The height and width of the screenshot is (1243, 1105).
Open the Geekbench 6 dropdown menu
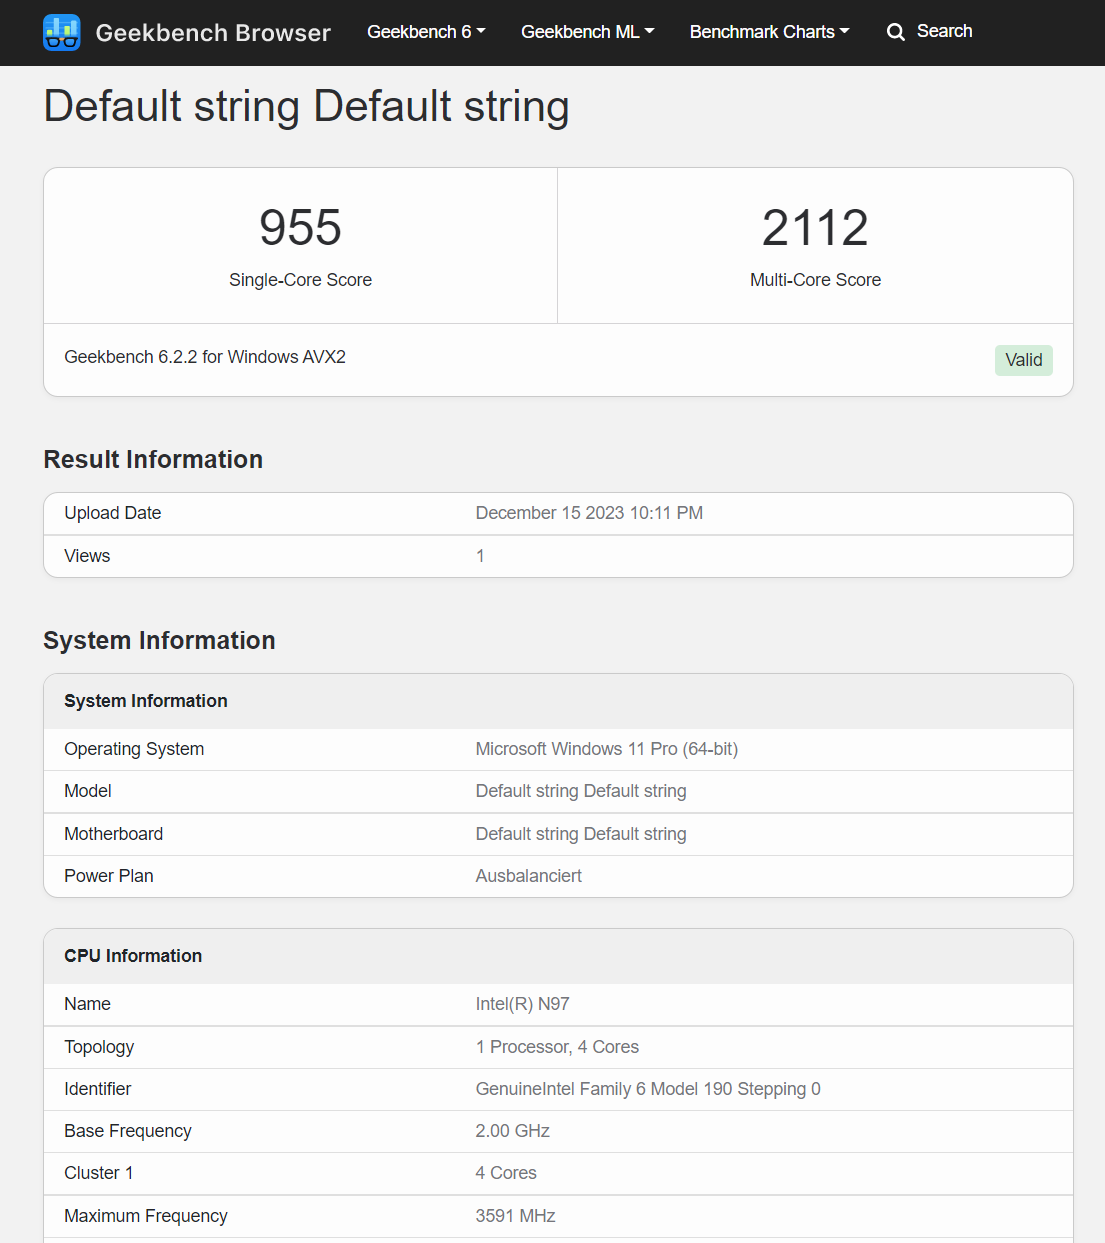point(426,32)
